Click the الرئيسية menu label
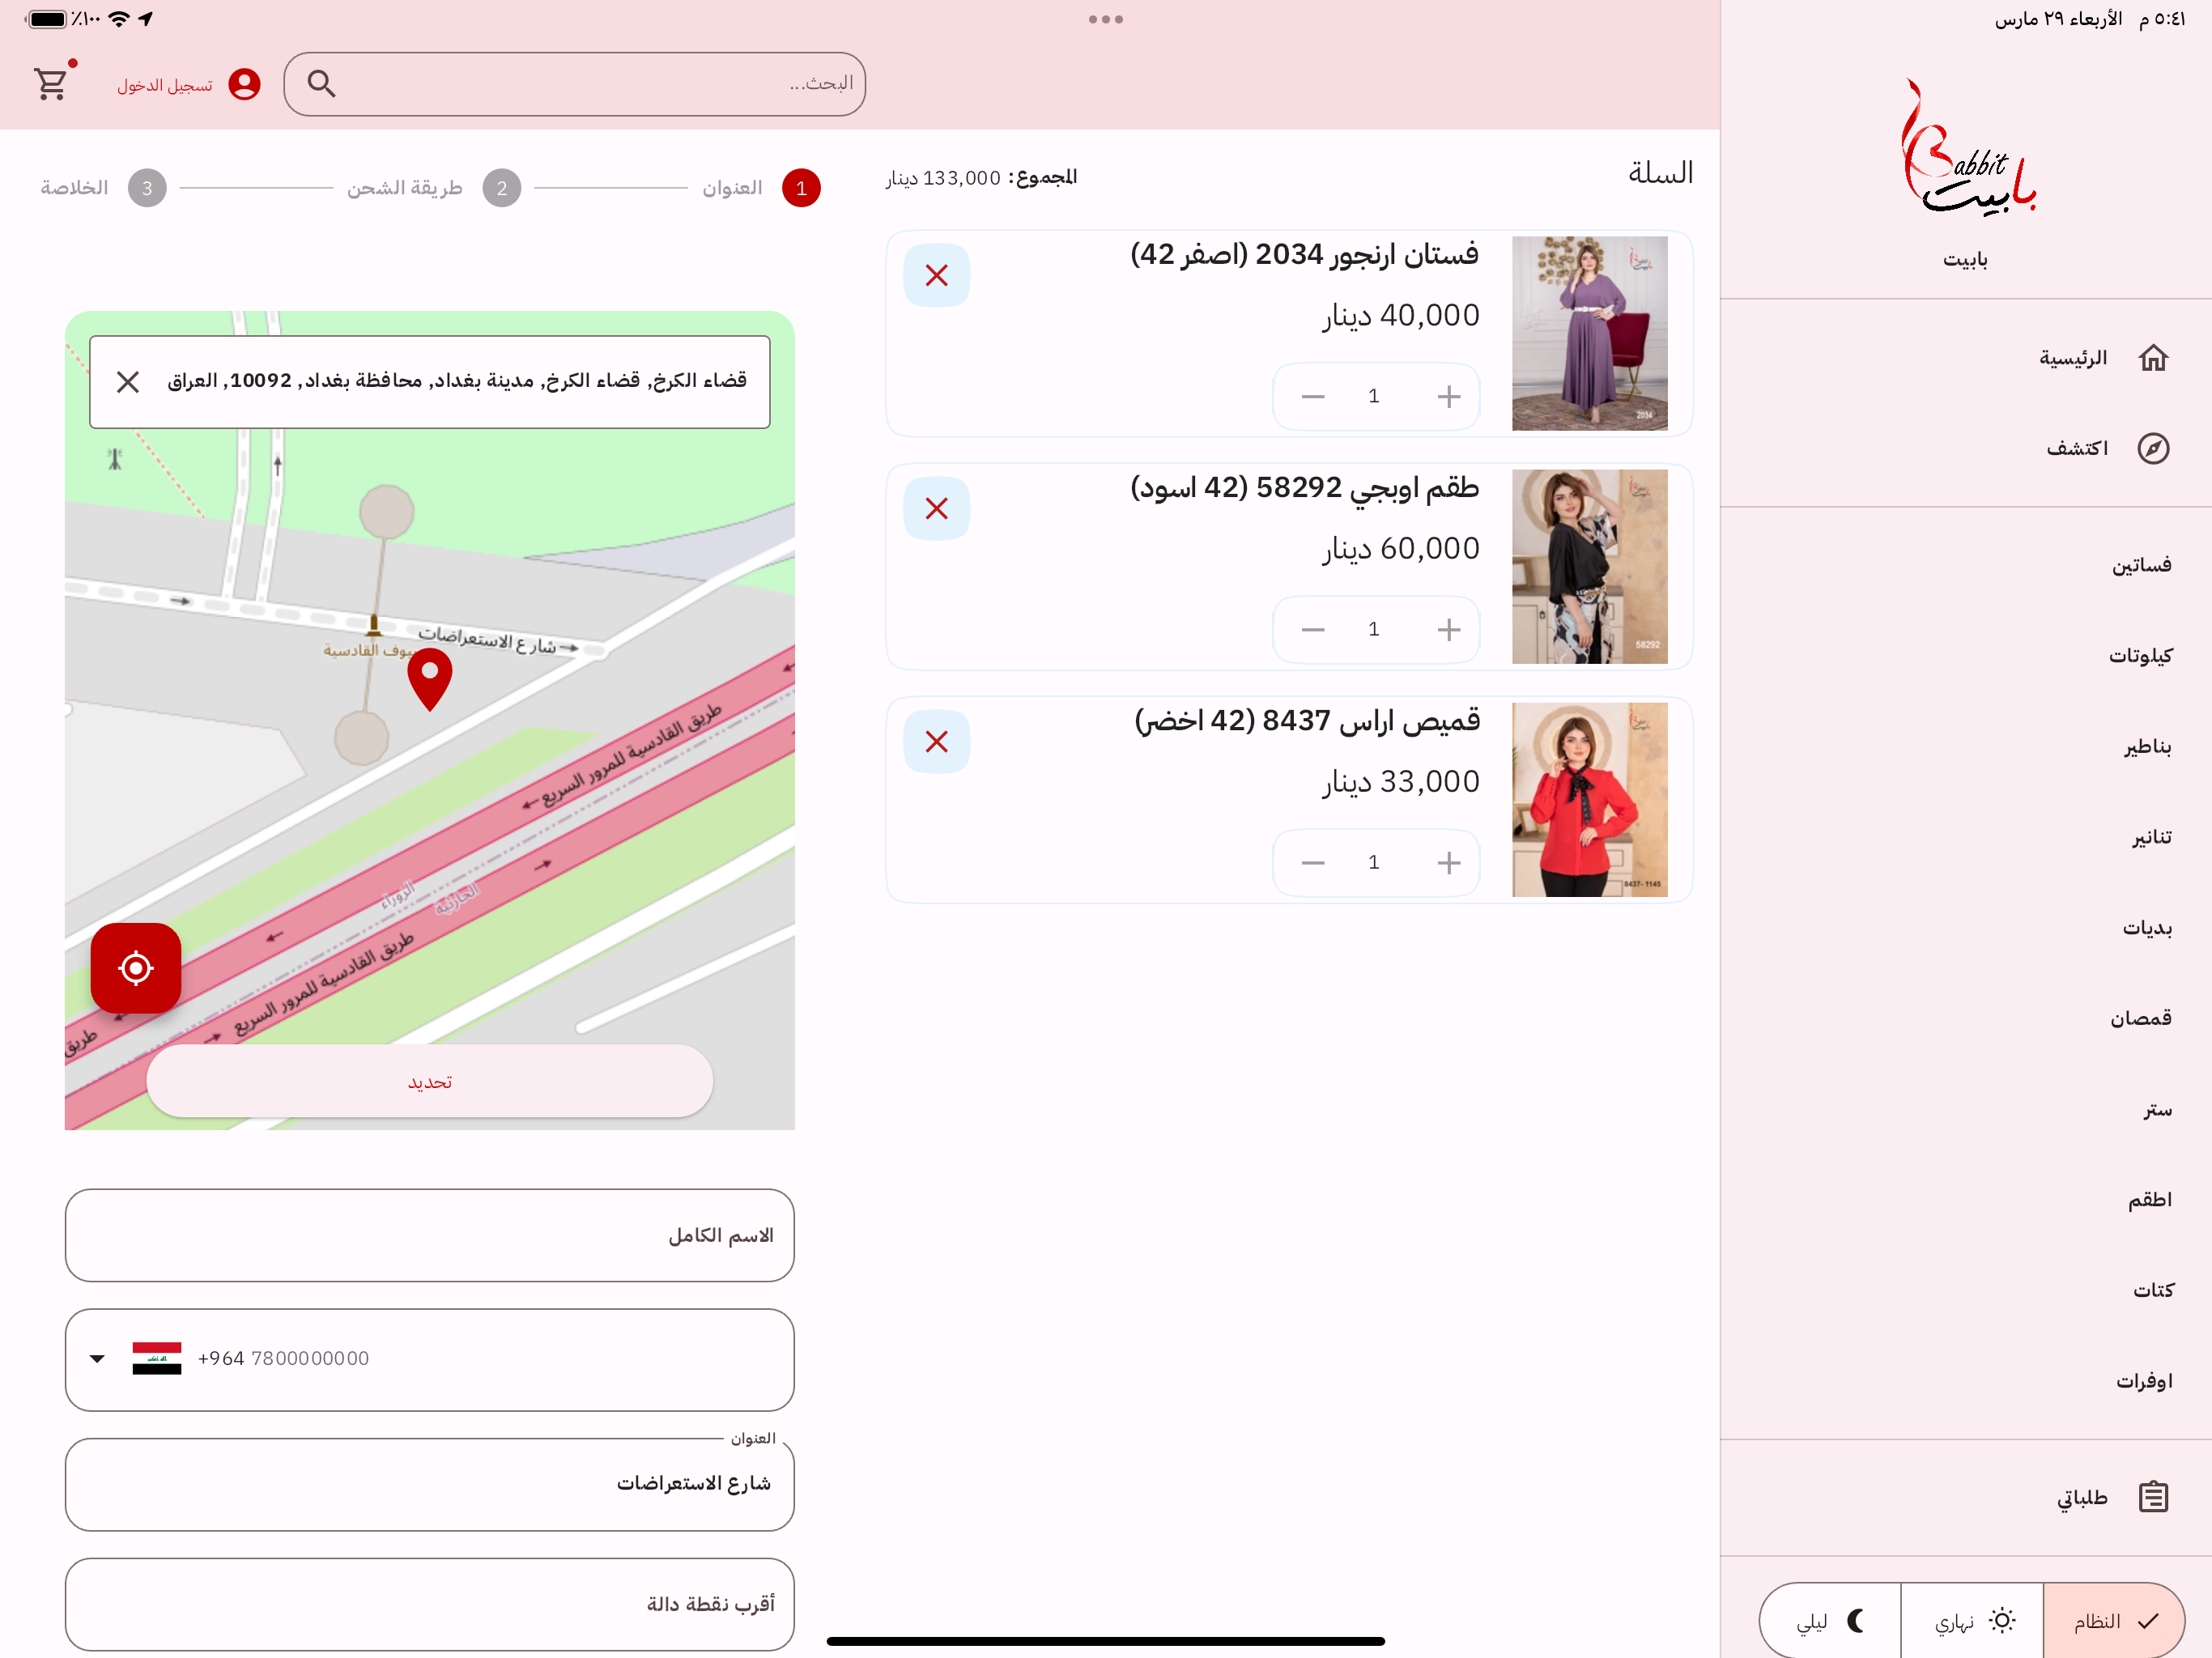Screen dimensions: 2212x1658 pyautogui.click(x=2073, y=358)
